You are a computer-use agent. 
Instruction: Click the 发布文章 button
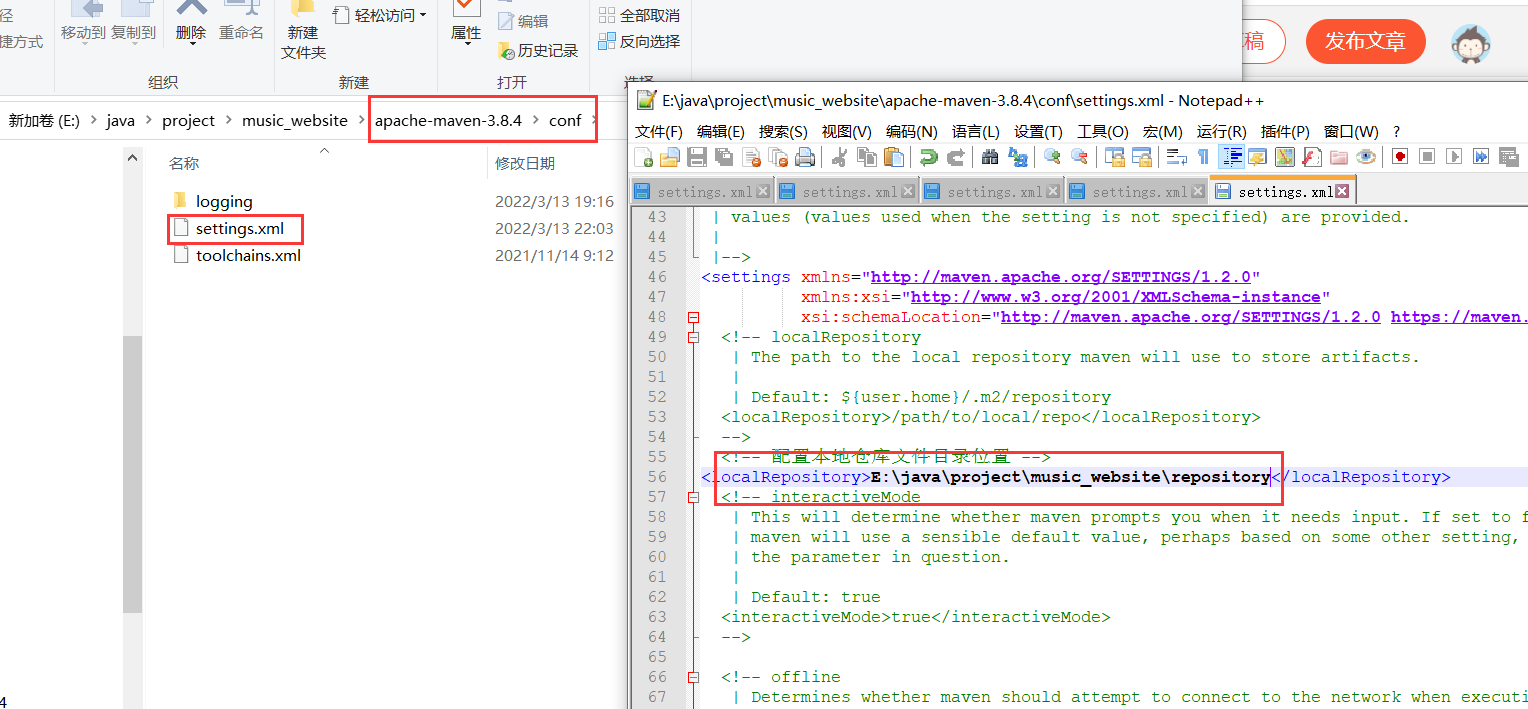pos(1366,41)
